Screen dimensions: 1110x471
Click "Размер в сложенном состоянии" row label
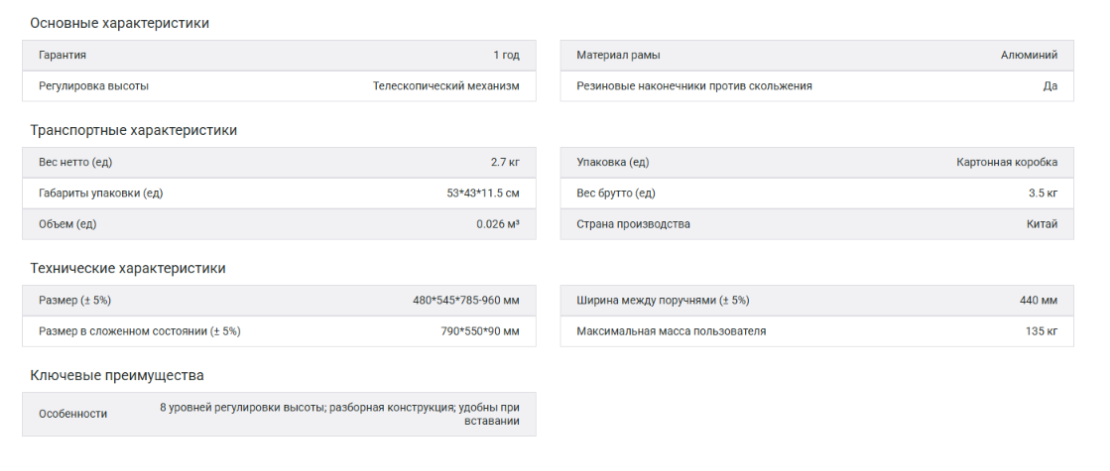[x=139, y=331]
